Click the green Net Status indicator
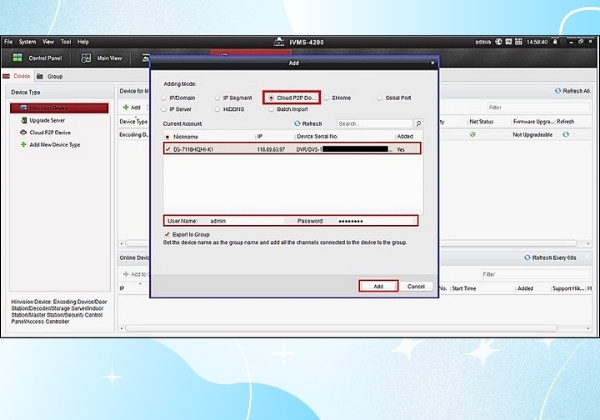This screenshot has width=600, height=420. [473, 135]
